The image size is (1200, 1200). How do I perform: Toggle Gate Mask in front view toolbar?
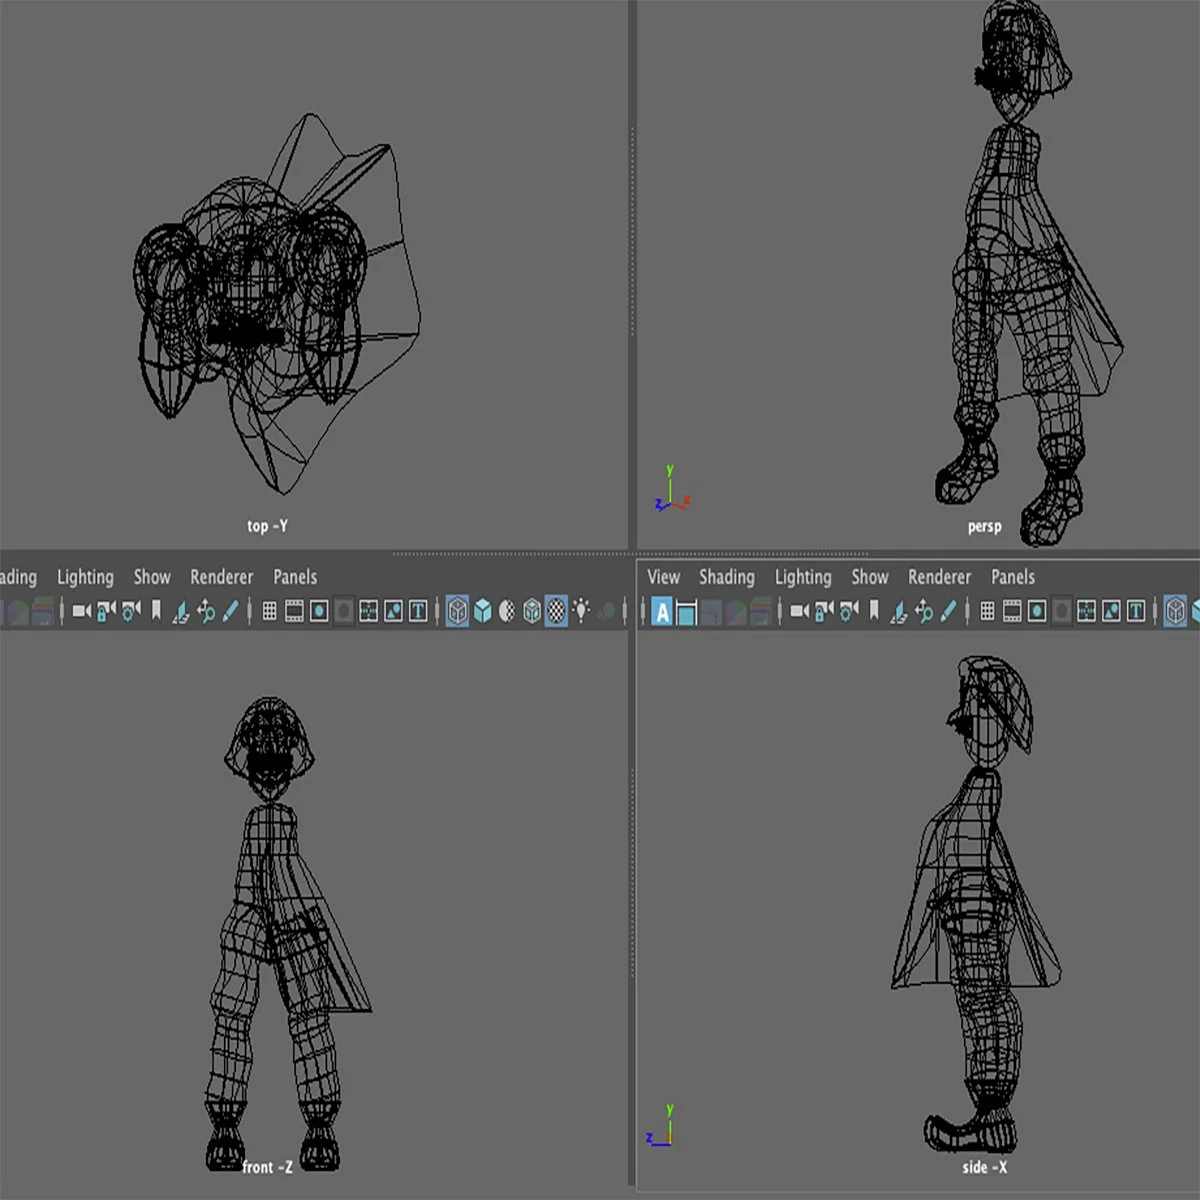tap(344, 610)
